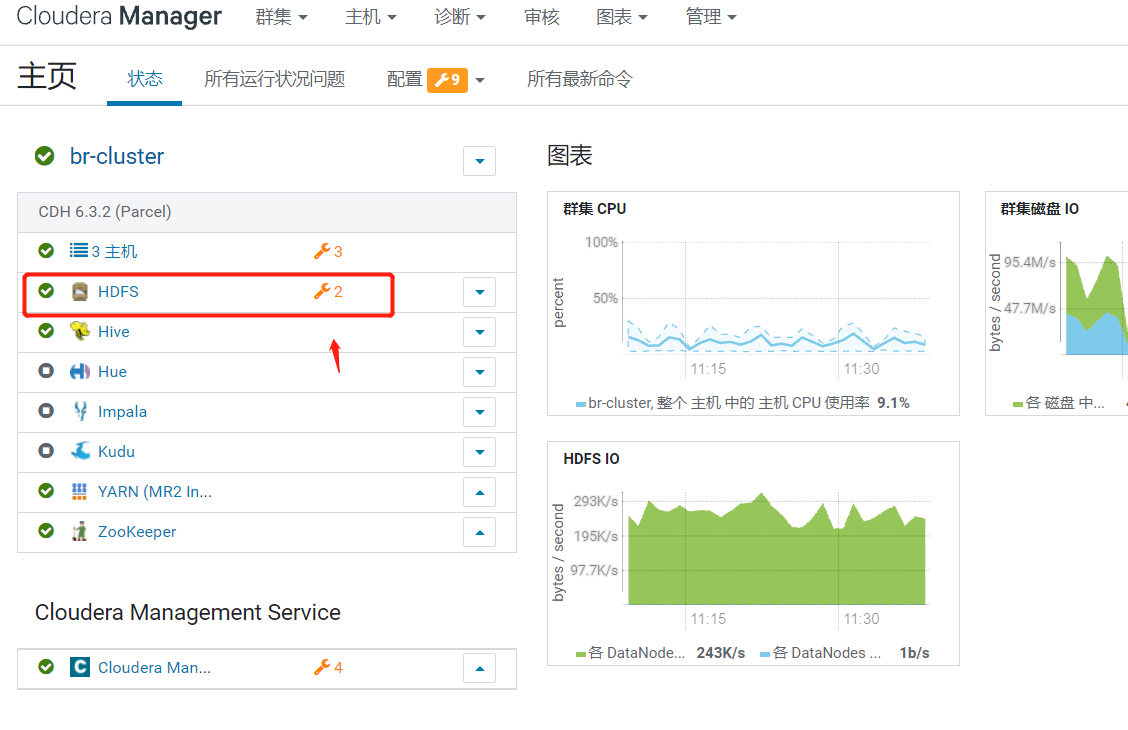Click the HDFS IO green area chart
Viewport: 1128px width, 730px height.
click(x=776, y=549)
